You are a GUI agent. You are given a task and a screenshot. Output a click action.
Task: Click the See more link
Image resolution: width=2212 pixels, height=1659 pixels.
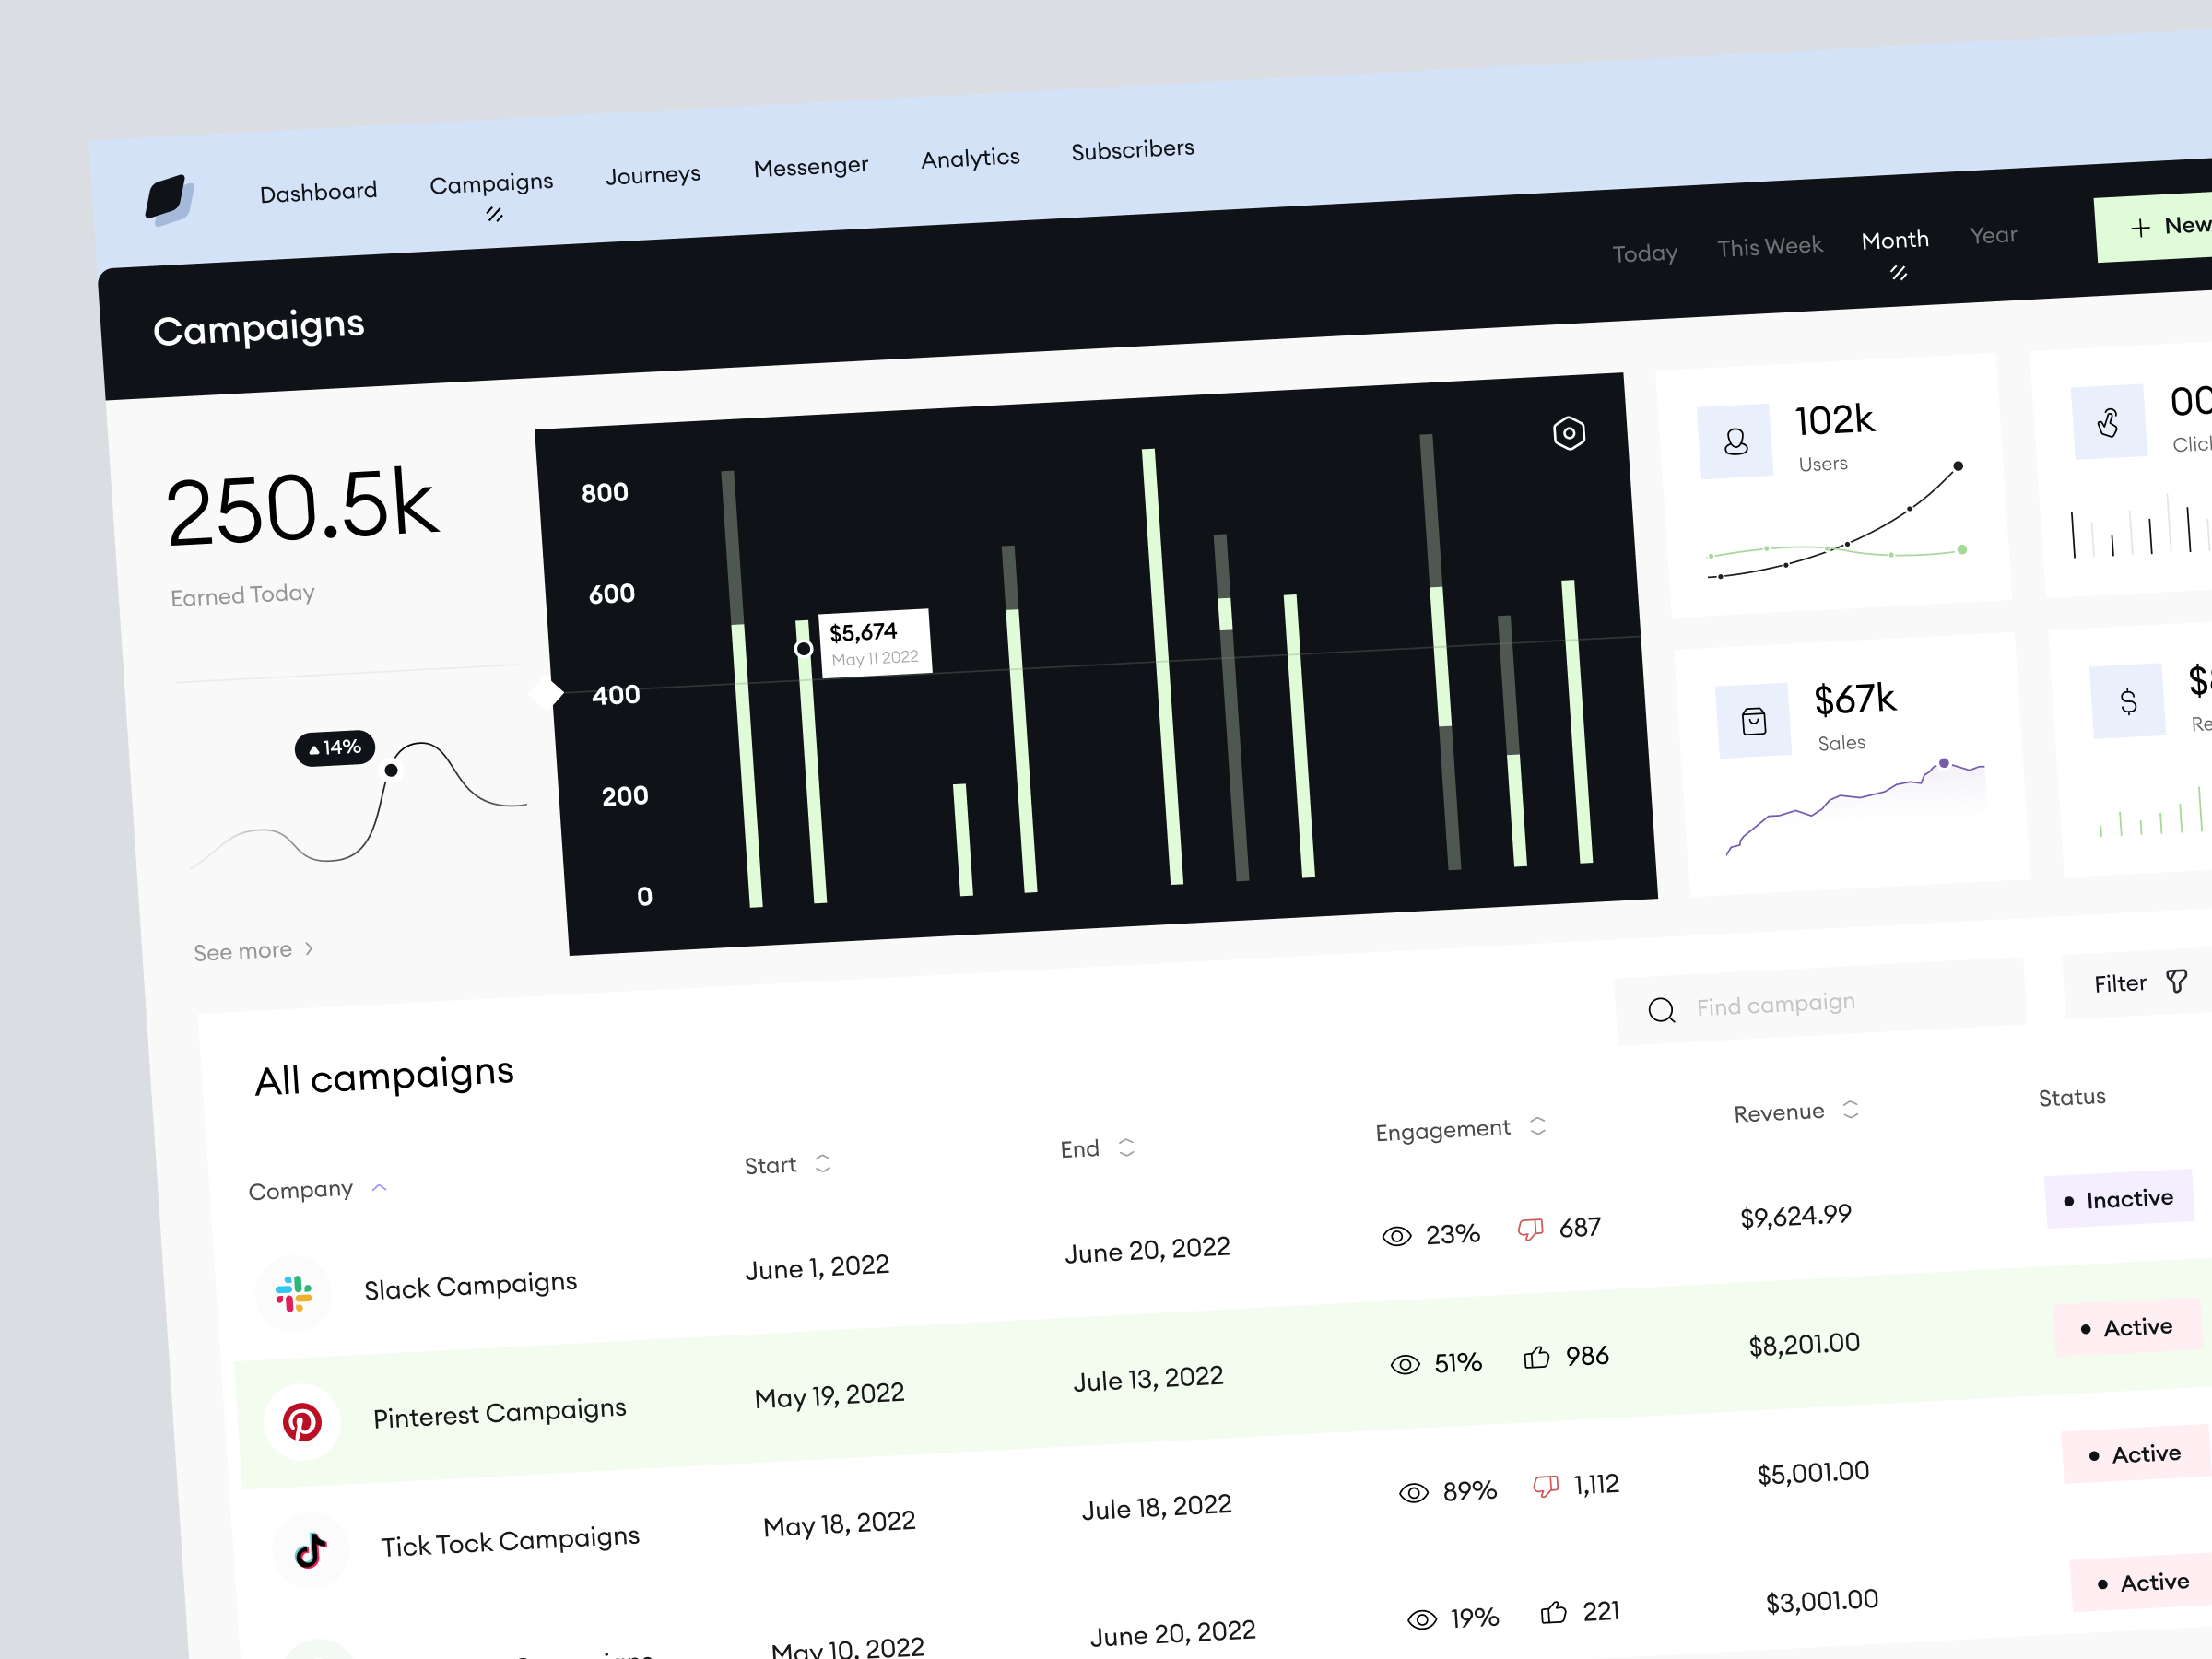[x=253, y=950]
